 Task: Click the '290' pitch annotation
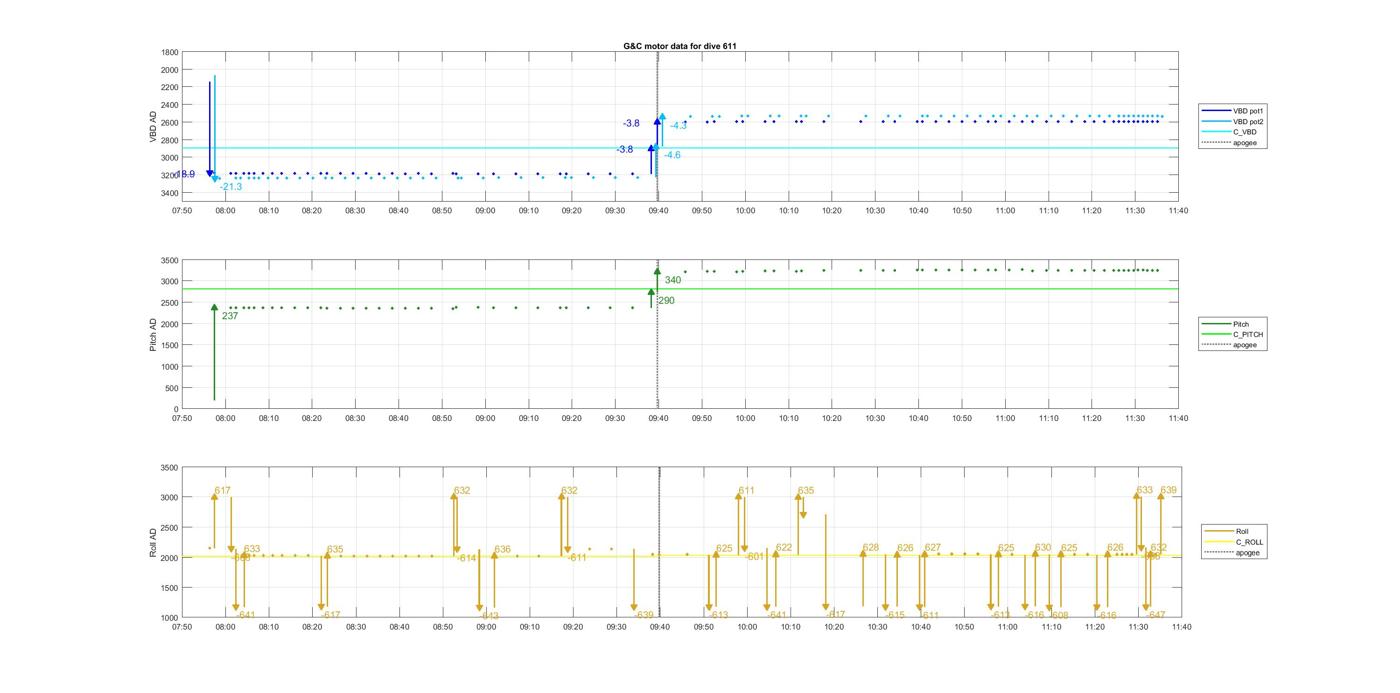[666, 301]
